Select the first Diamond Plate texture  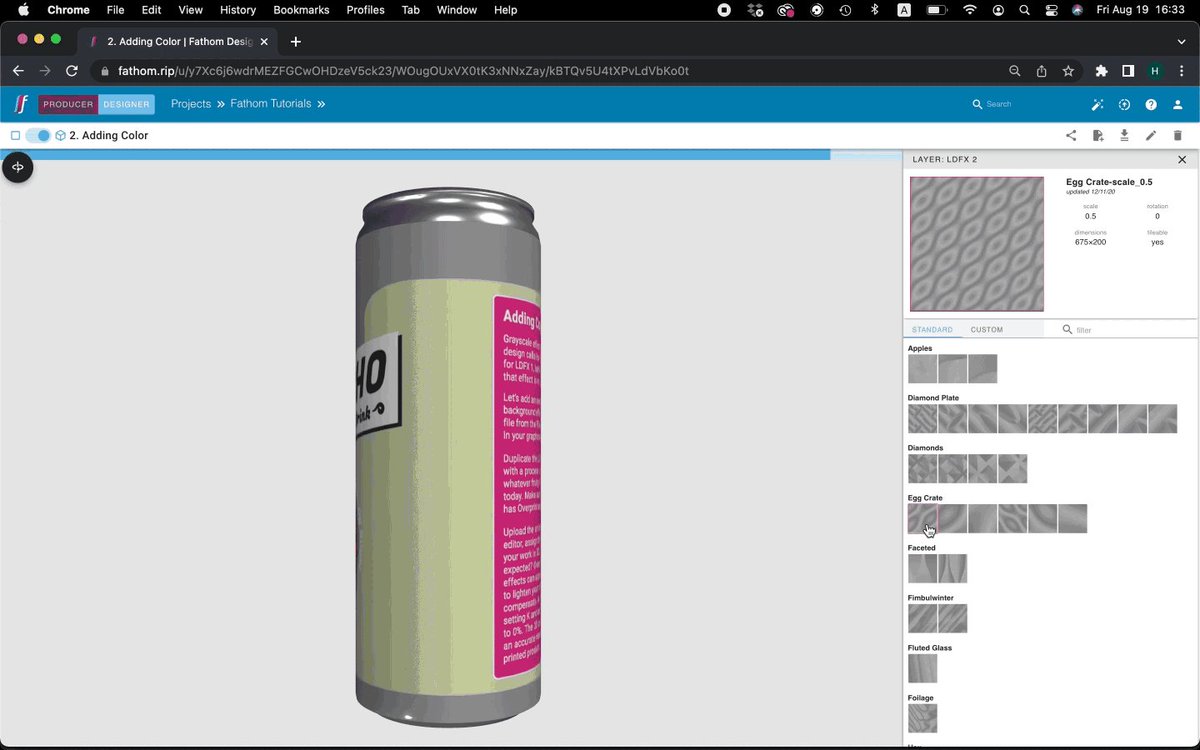pyautogui.click(x=922, y=419)
